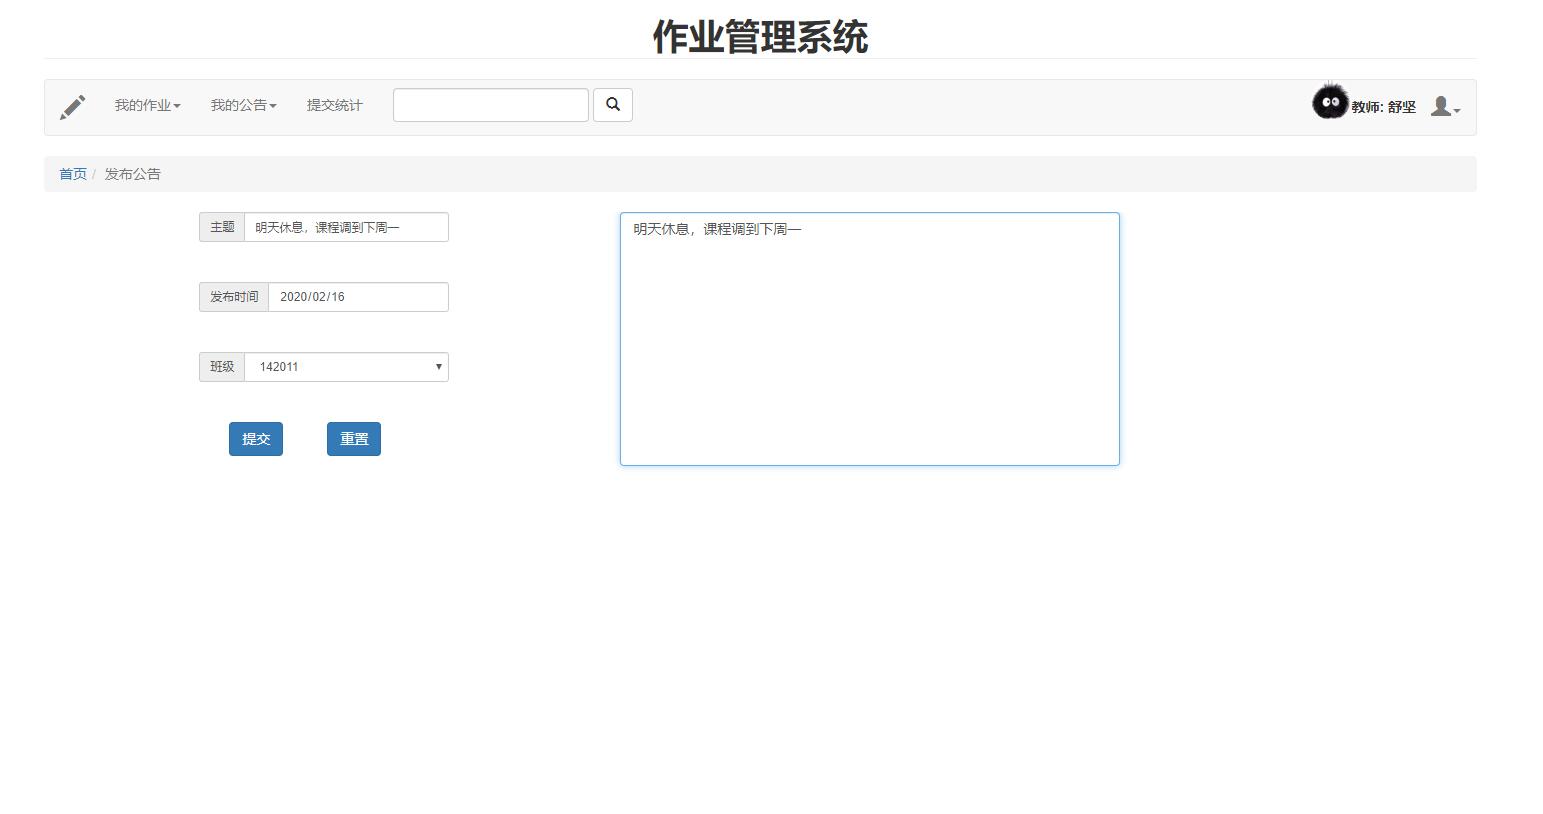Click the 发布时间 date field showing 2020/02/16
The height and width of the screenshot is (814, 1543).
(357, 296)
